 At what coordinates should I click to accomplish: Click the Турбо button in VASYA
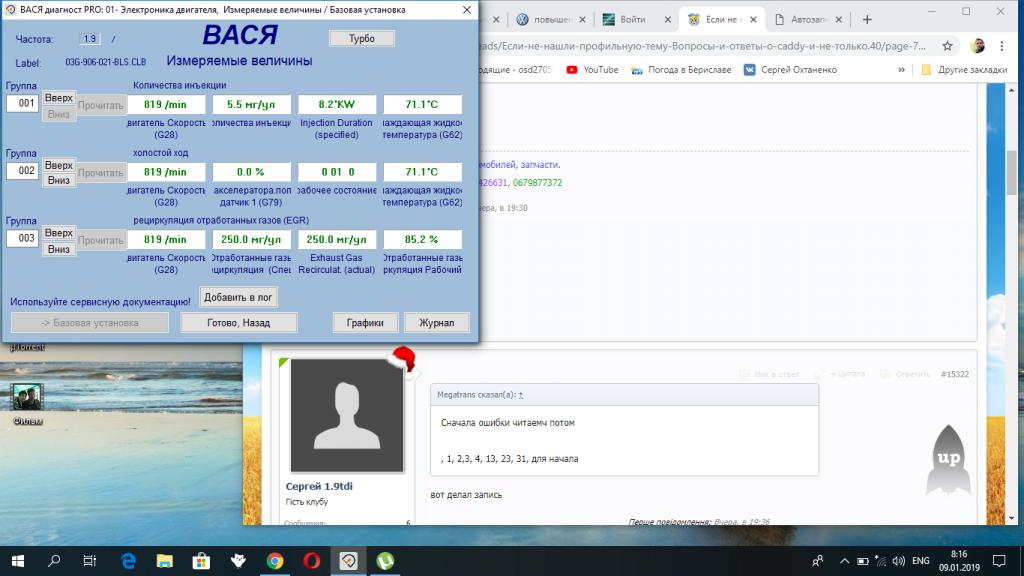click(362, 39)
